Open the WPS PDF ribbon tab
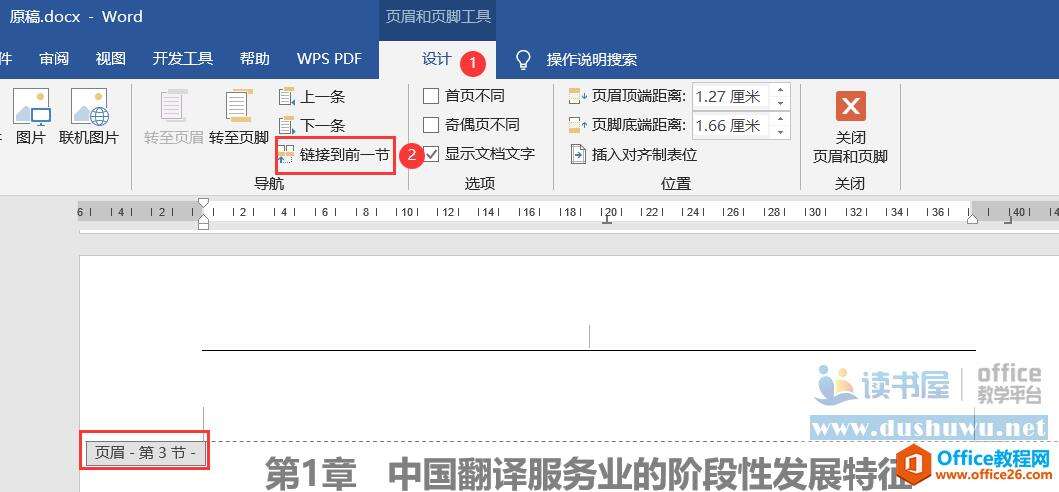 (329, 59)
